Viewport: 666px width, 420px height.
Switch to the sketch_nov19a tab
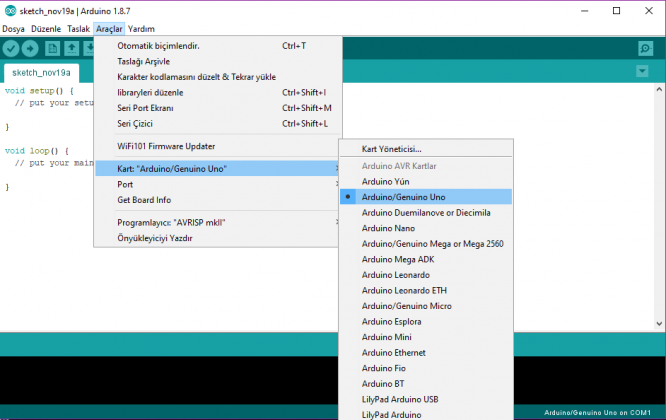pos(41,73)
